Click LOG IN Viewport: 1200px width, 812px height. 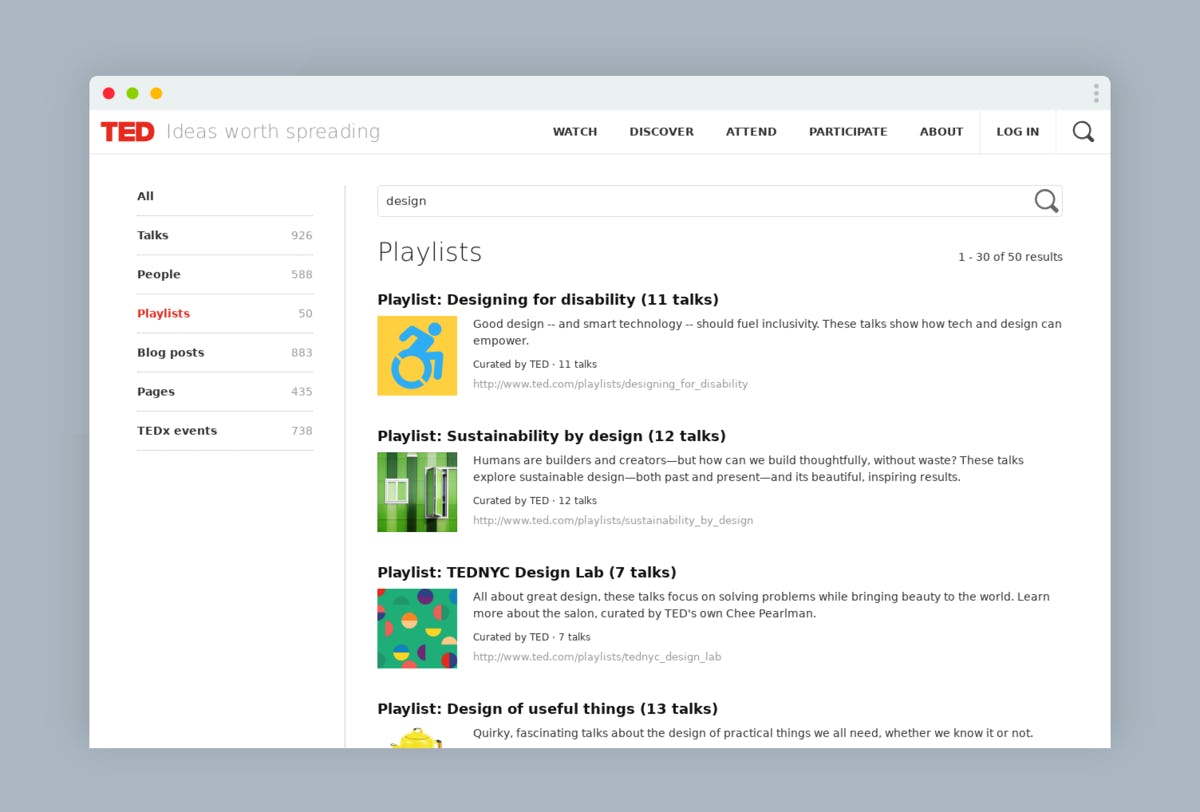[1017, 132]
